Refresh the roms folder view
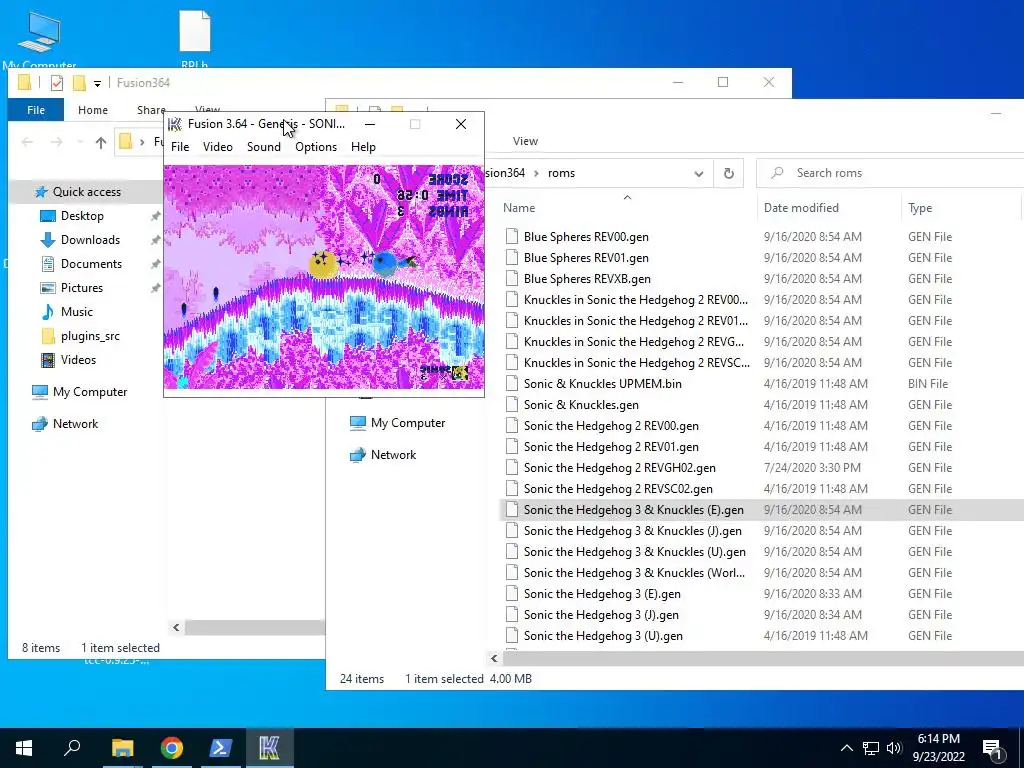 [729, 174]
